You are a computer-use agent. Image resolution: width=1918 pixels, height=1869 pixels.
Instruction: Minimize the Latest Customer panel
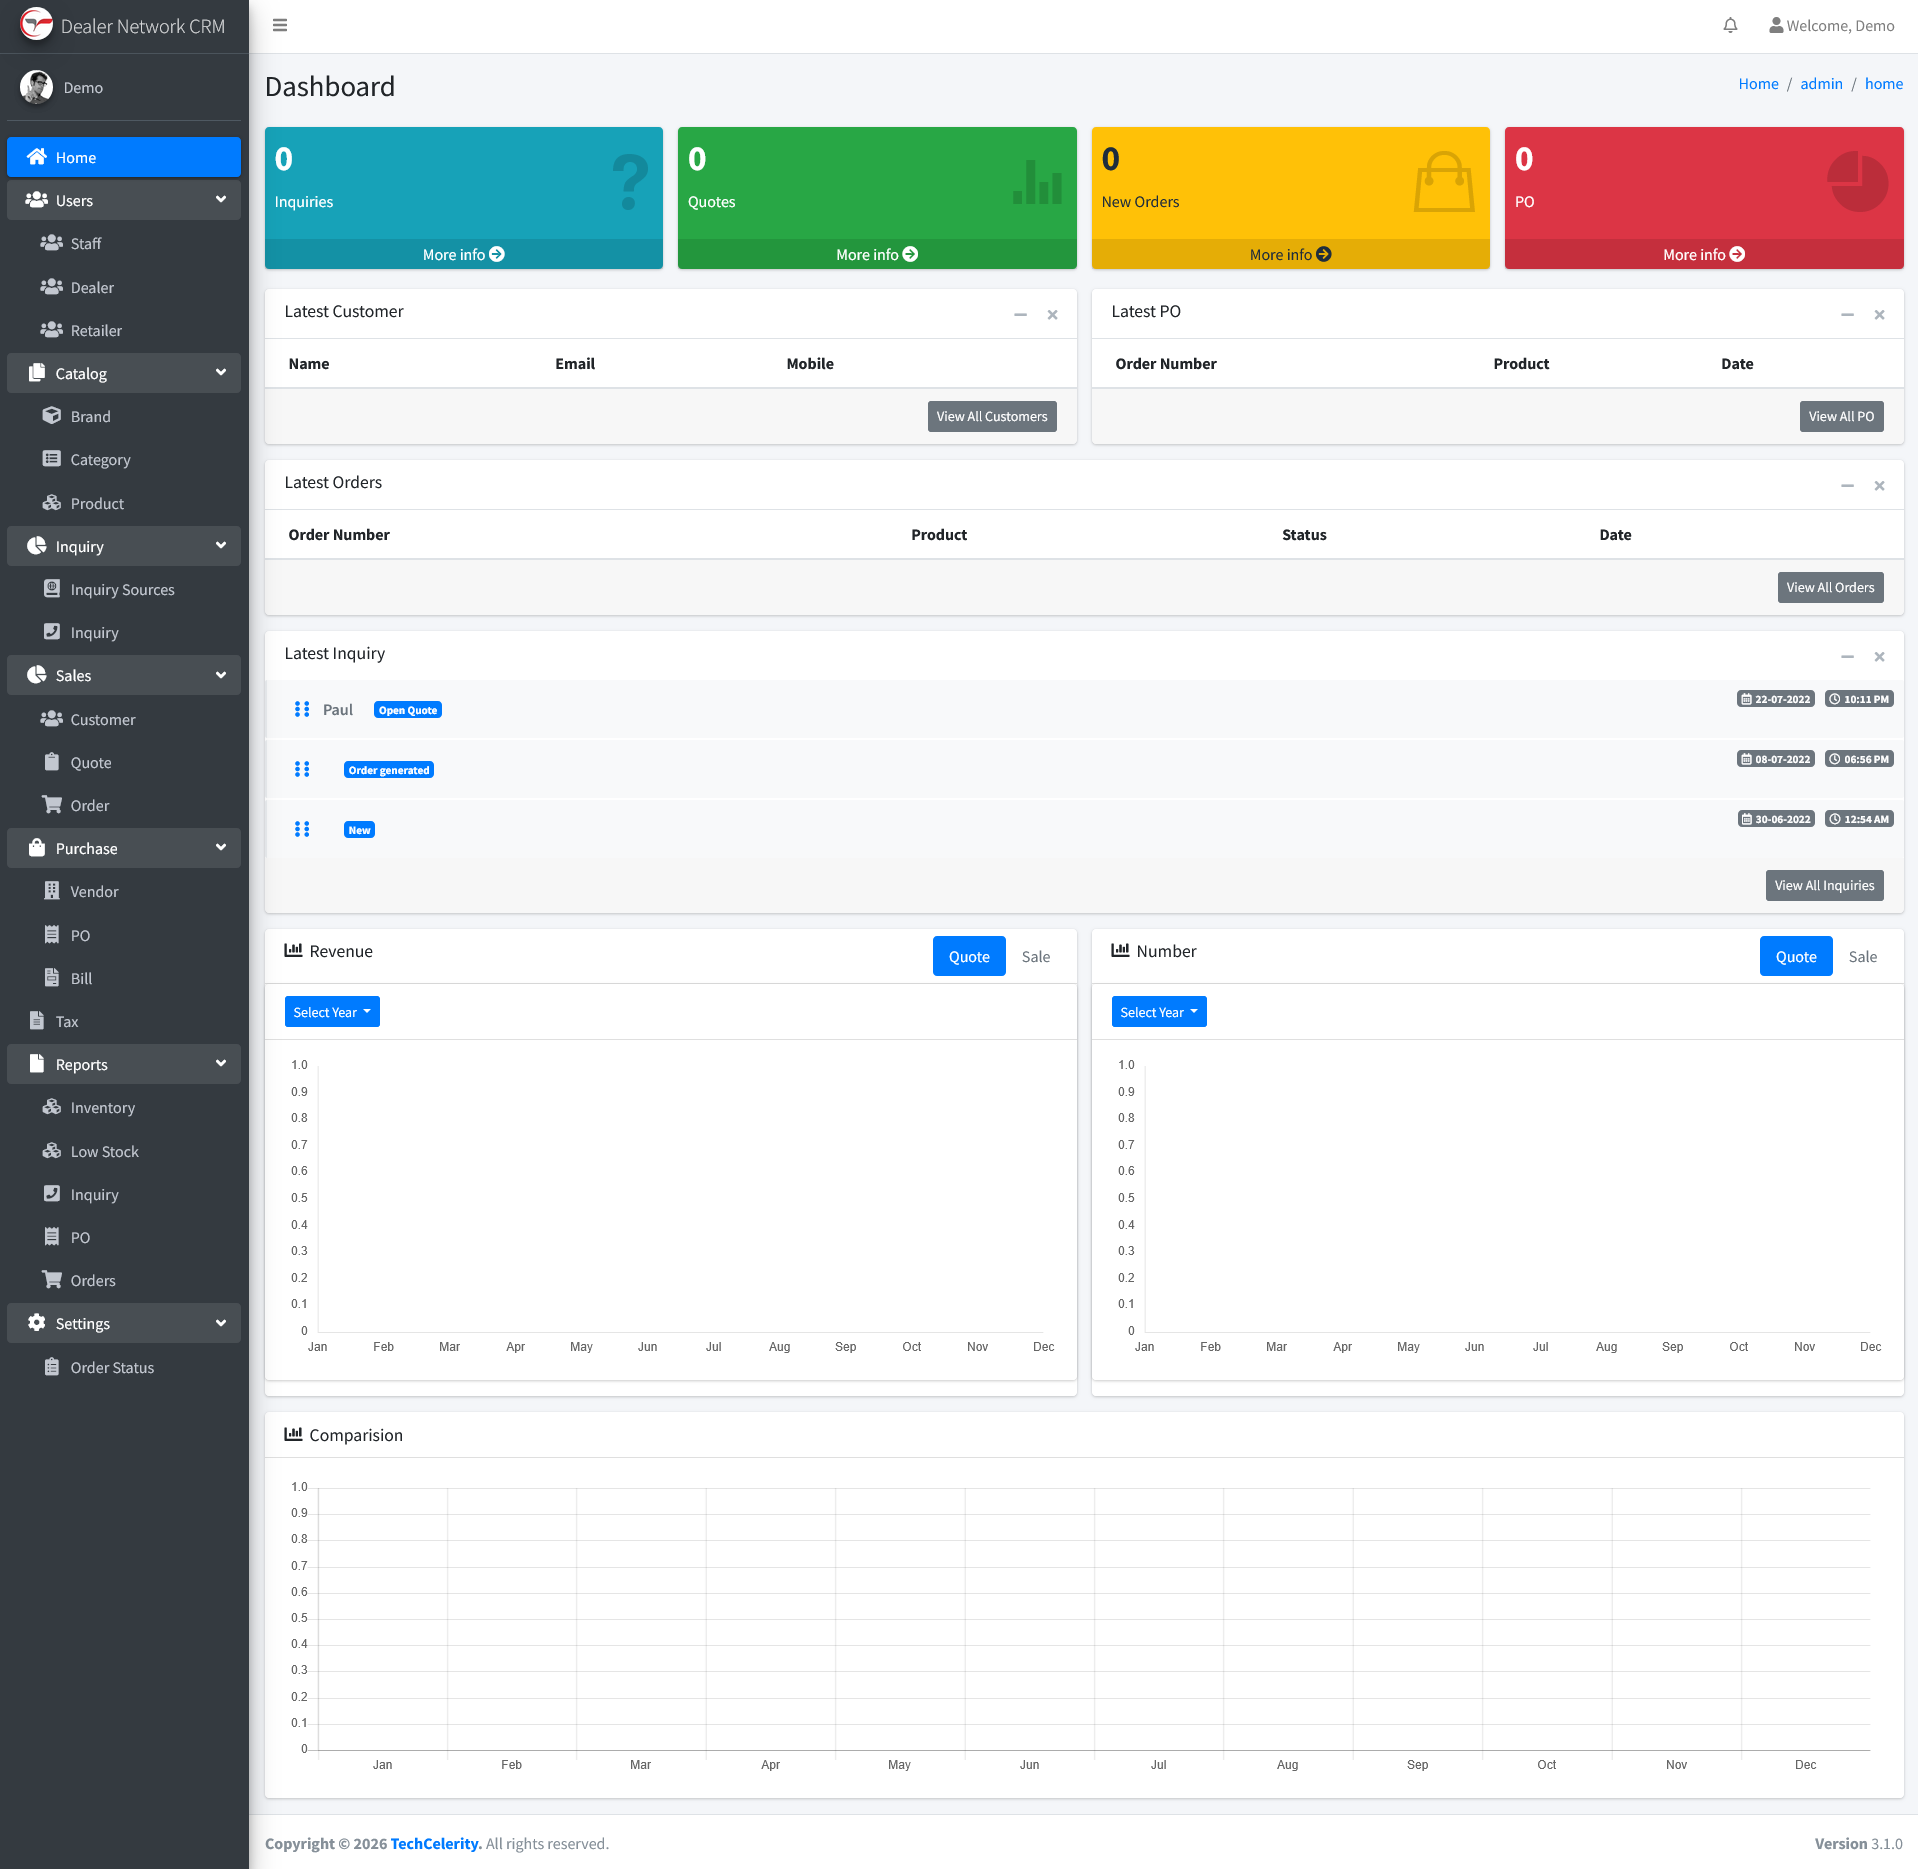[1020, 315]
